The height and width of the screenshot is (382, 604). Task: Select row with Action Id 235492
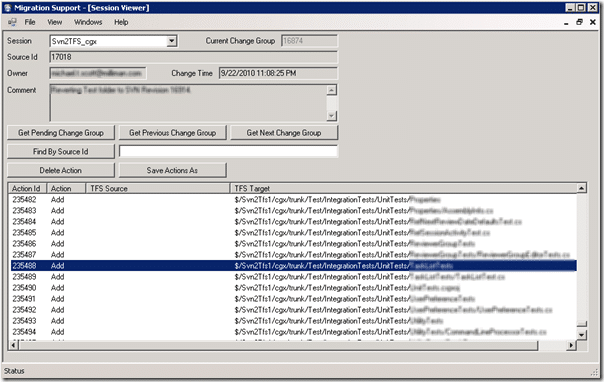point(293,310)
